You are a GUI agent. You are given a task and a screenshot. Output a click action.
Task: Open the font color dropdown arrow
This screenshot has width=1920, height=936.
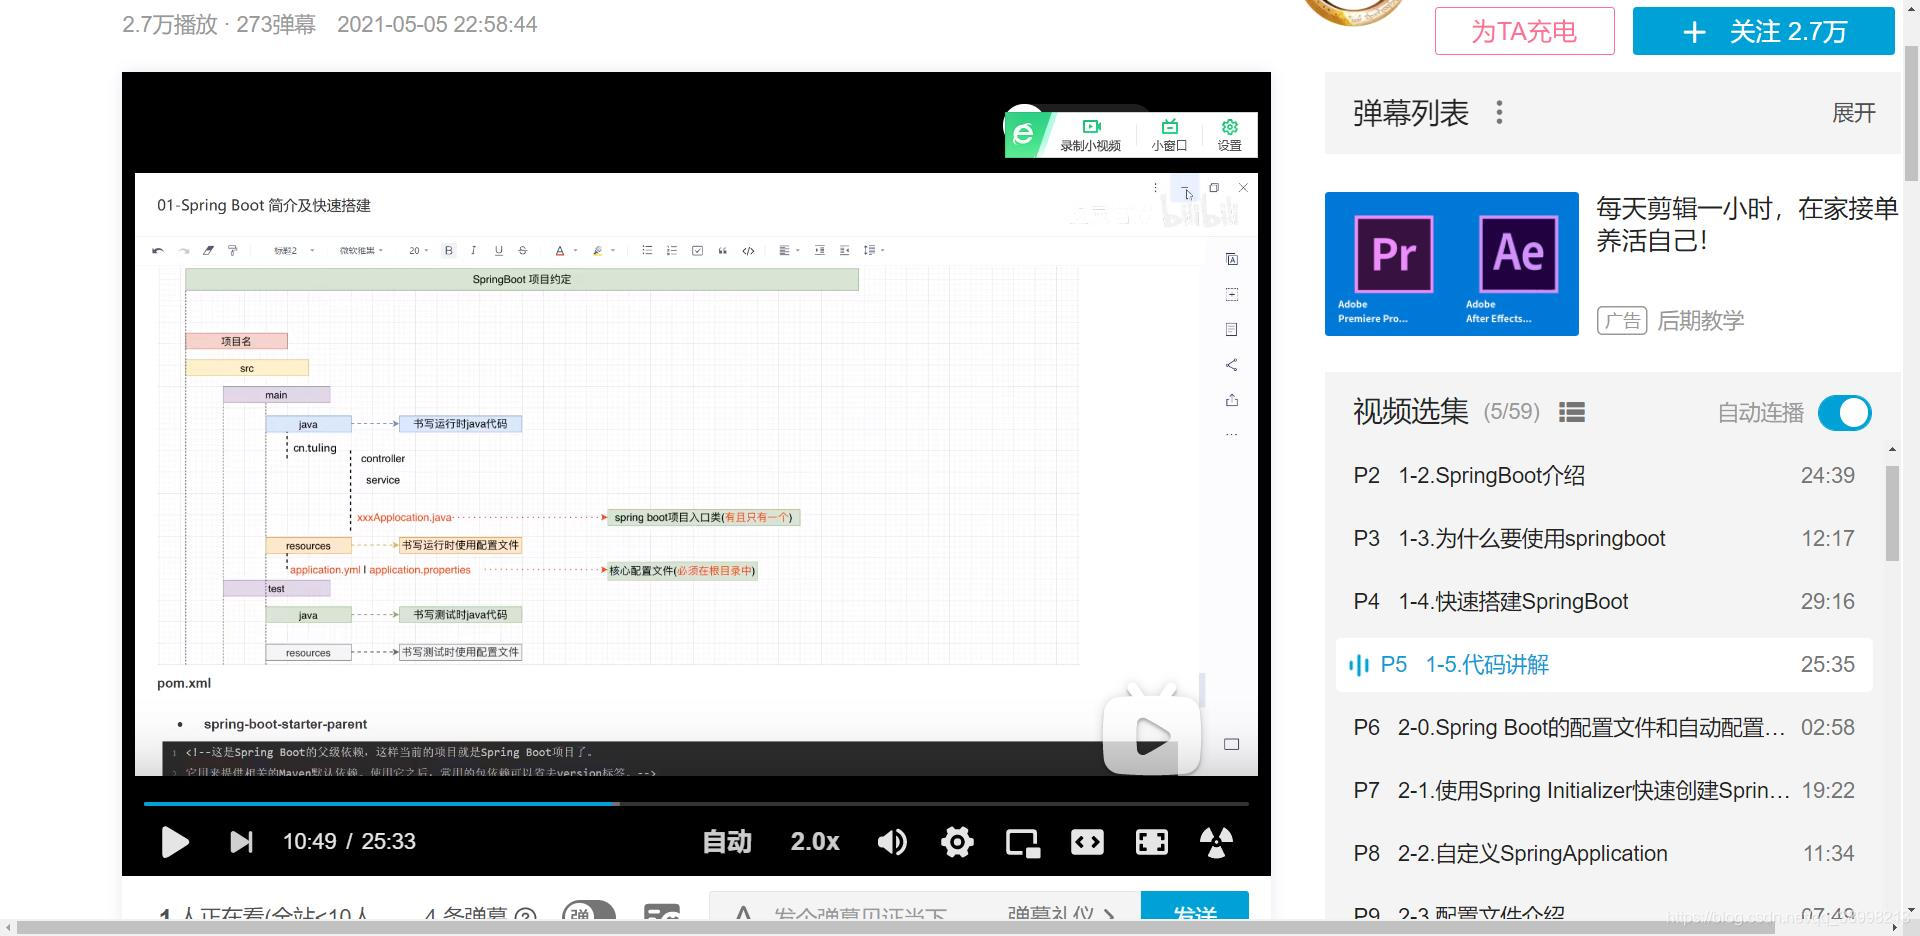click(575, 251)
